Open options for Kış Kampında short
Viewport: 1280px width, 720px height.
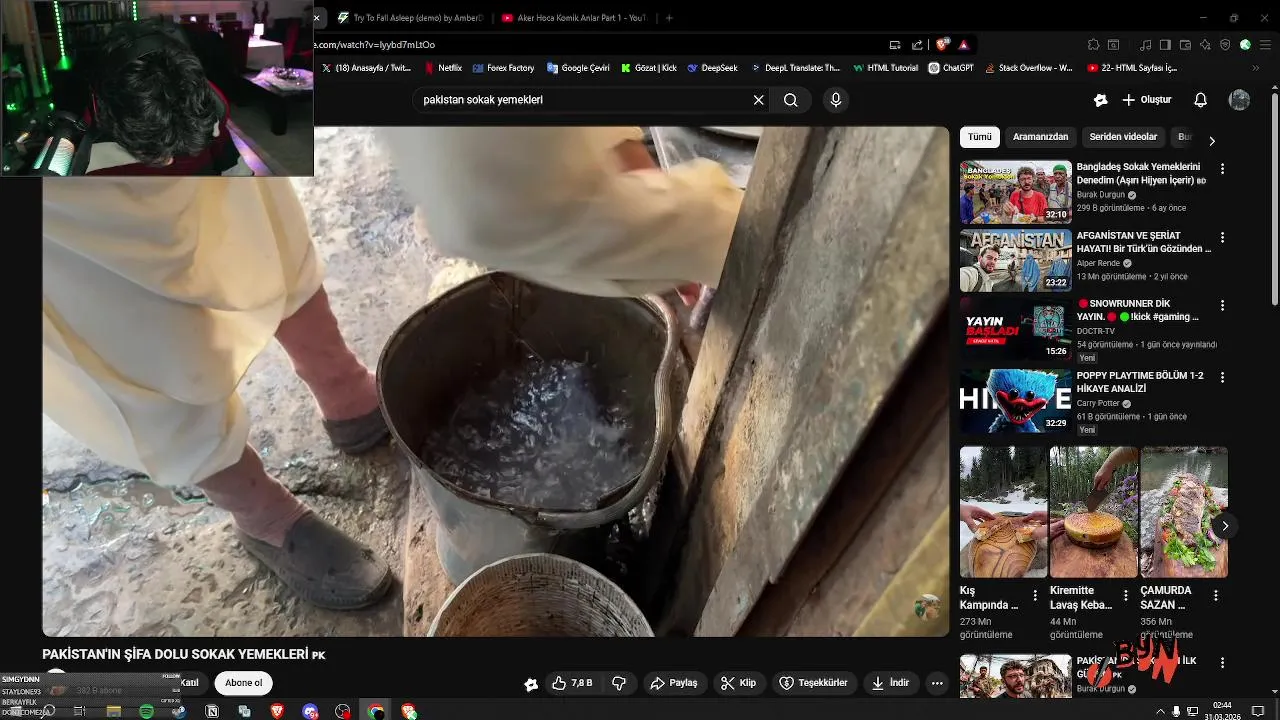pos(1035,595)
